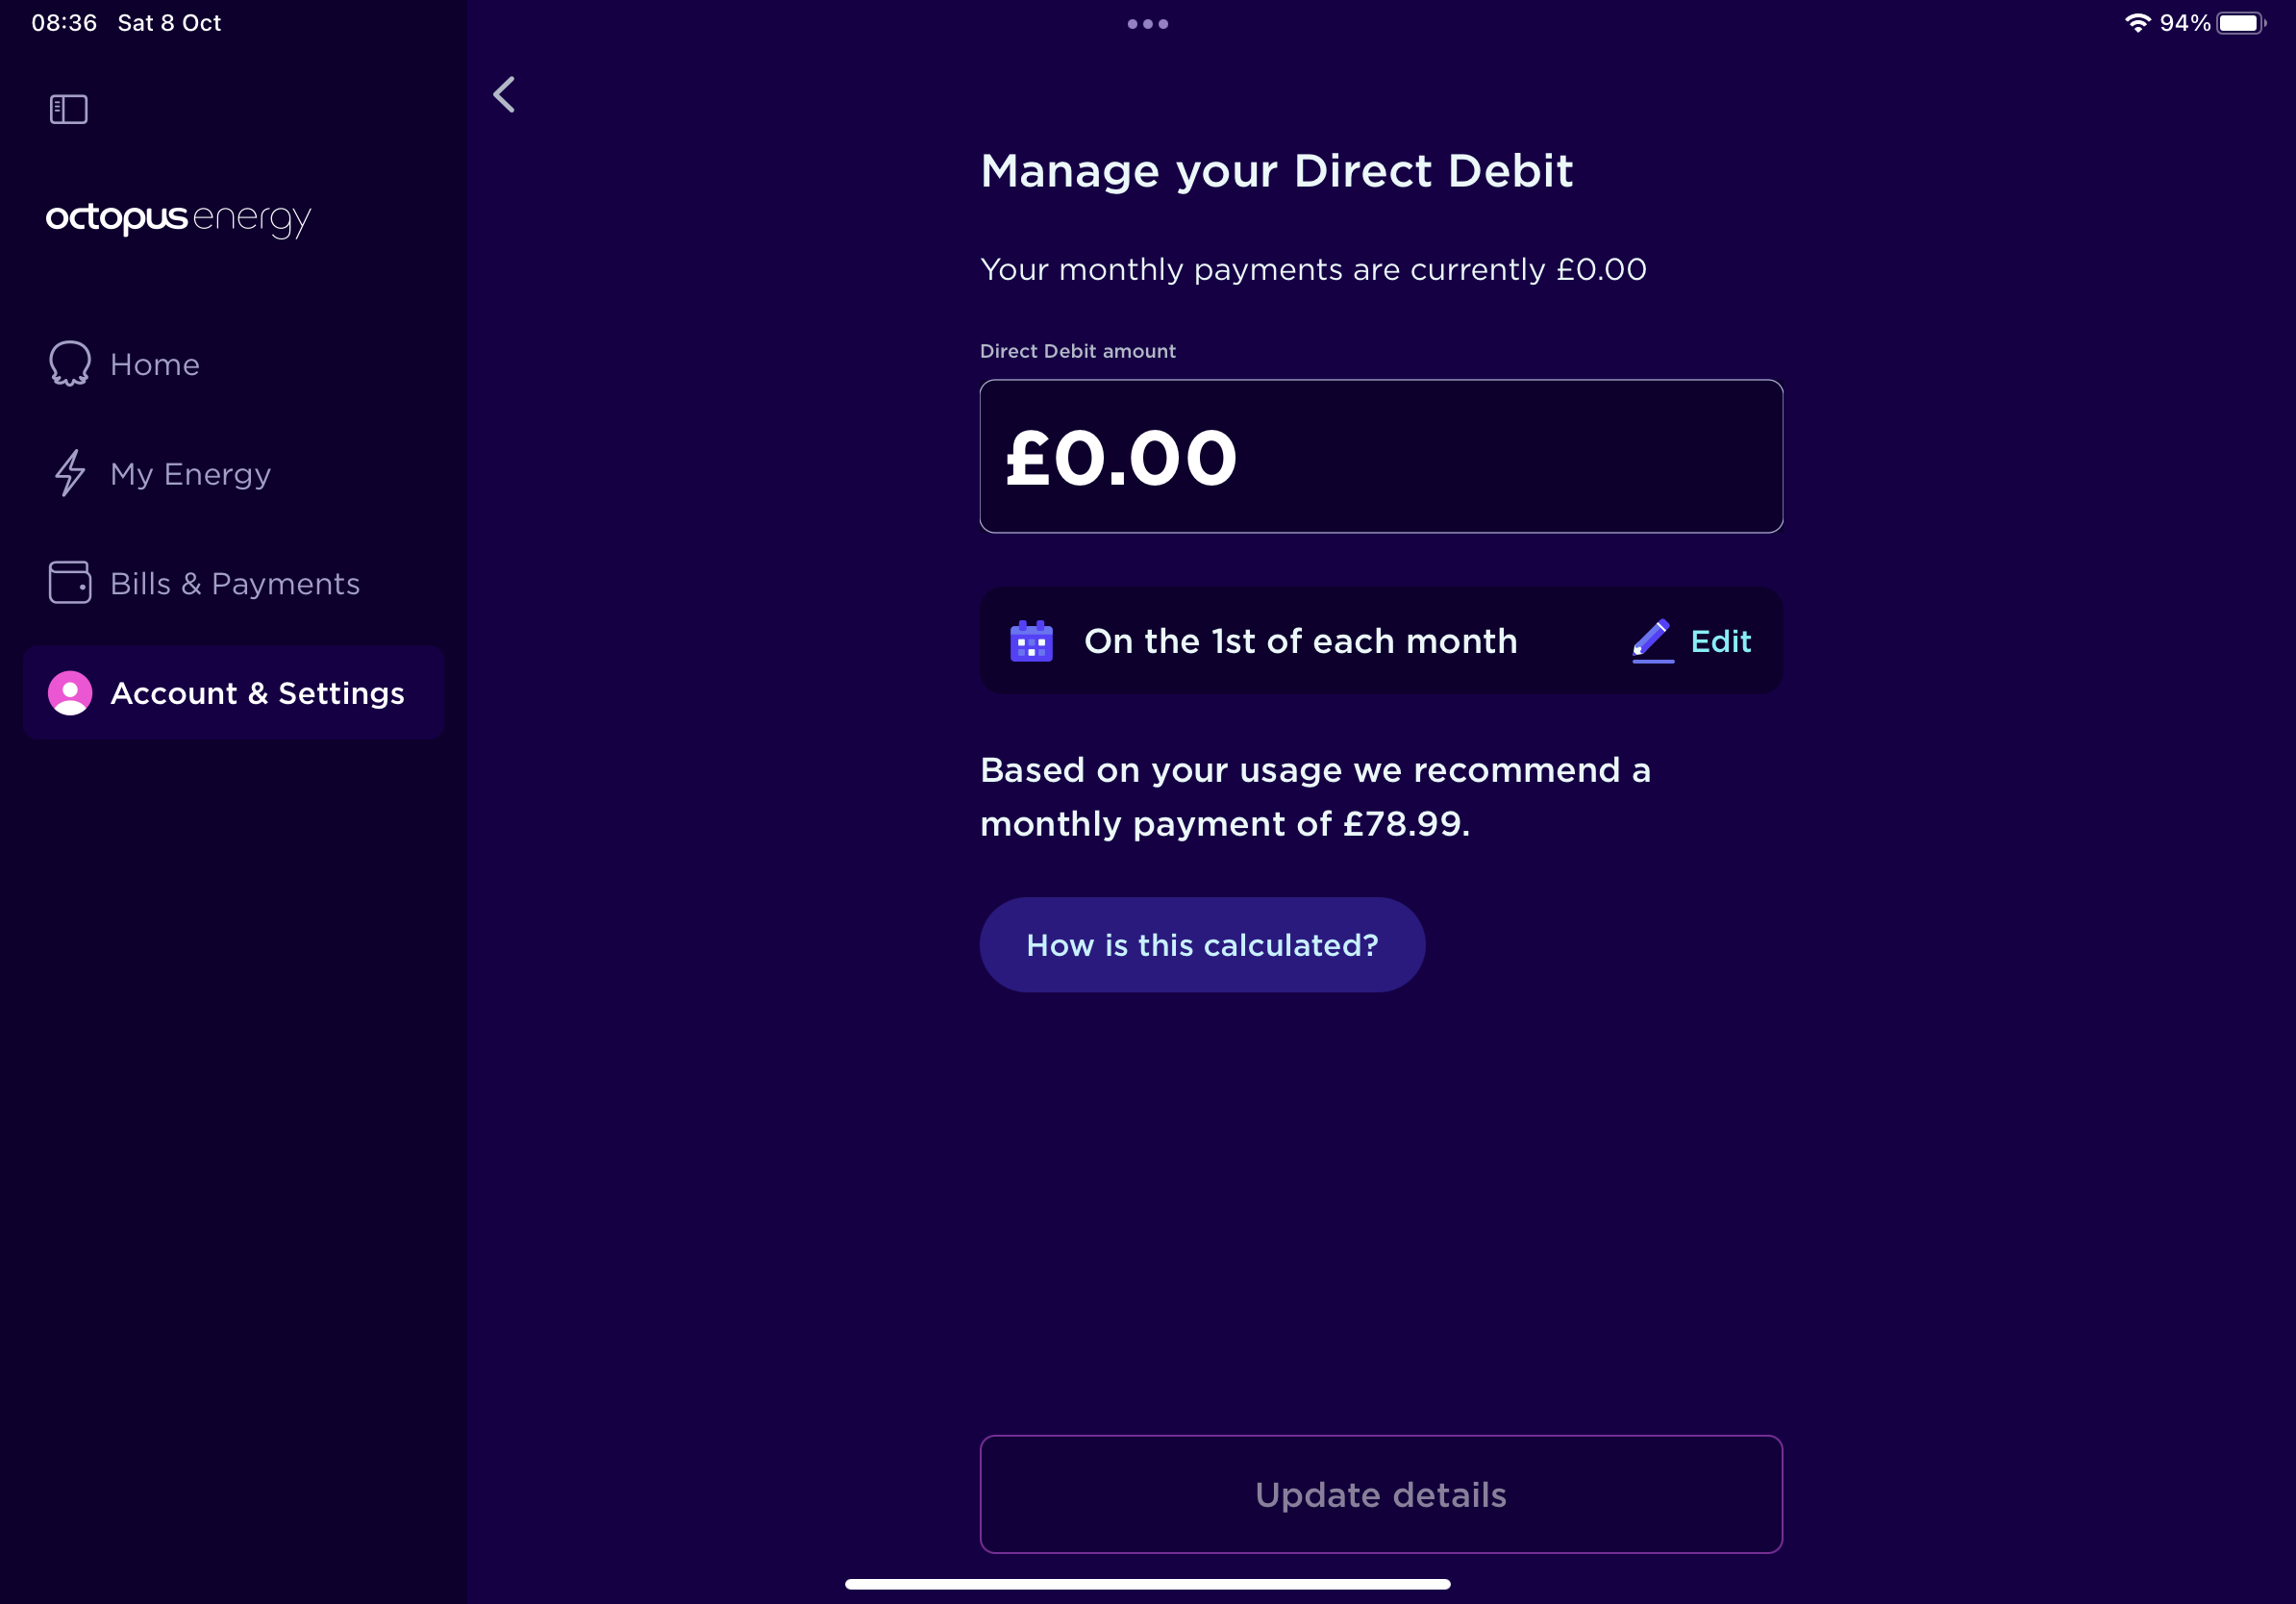
Task: Select Account & Settings menu item
Action: (257, 693)
